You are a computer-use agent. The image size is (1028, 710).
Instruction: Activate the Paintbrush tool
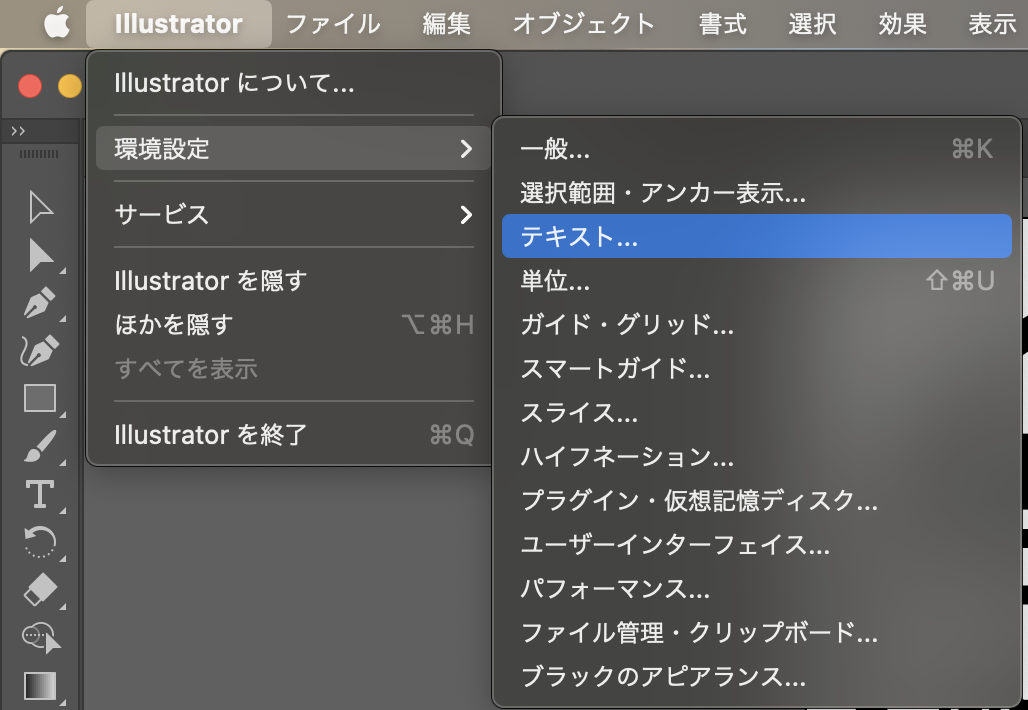40,446
